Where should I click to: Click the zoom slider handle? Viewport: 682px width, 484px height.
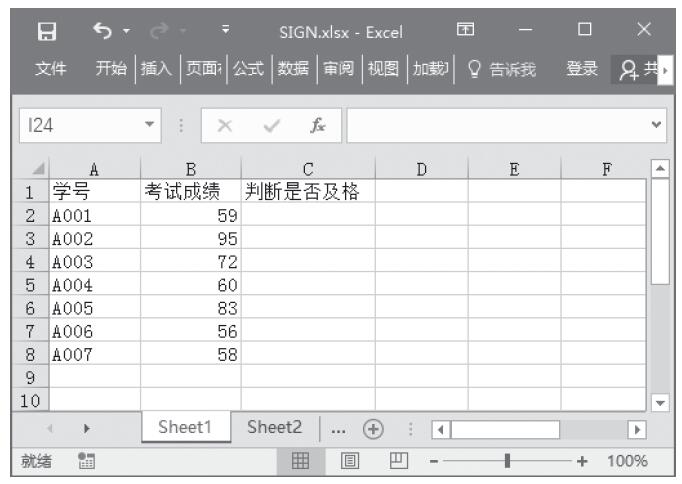[508, 461]
